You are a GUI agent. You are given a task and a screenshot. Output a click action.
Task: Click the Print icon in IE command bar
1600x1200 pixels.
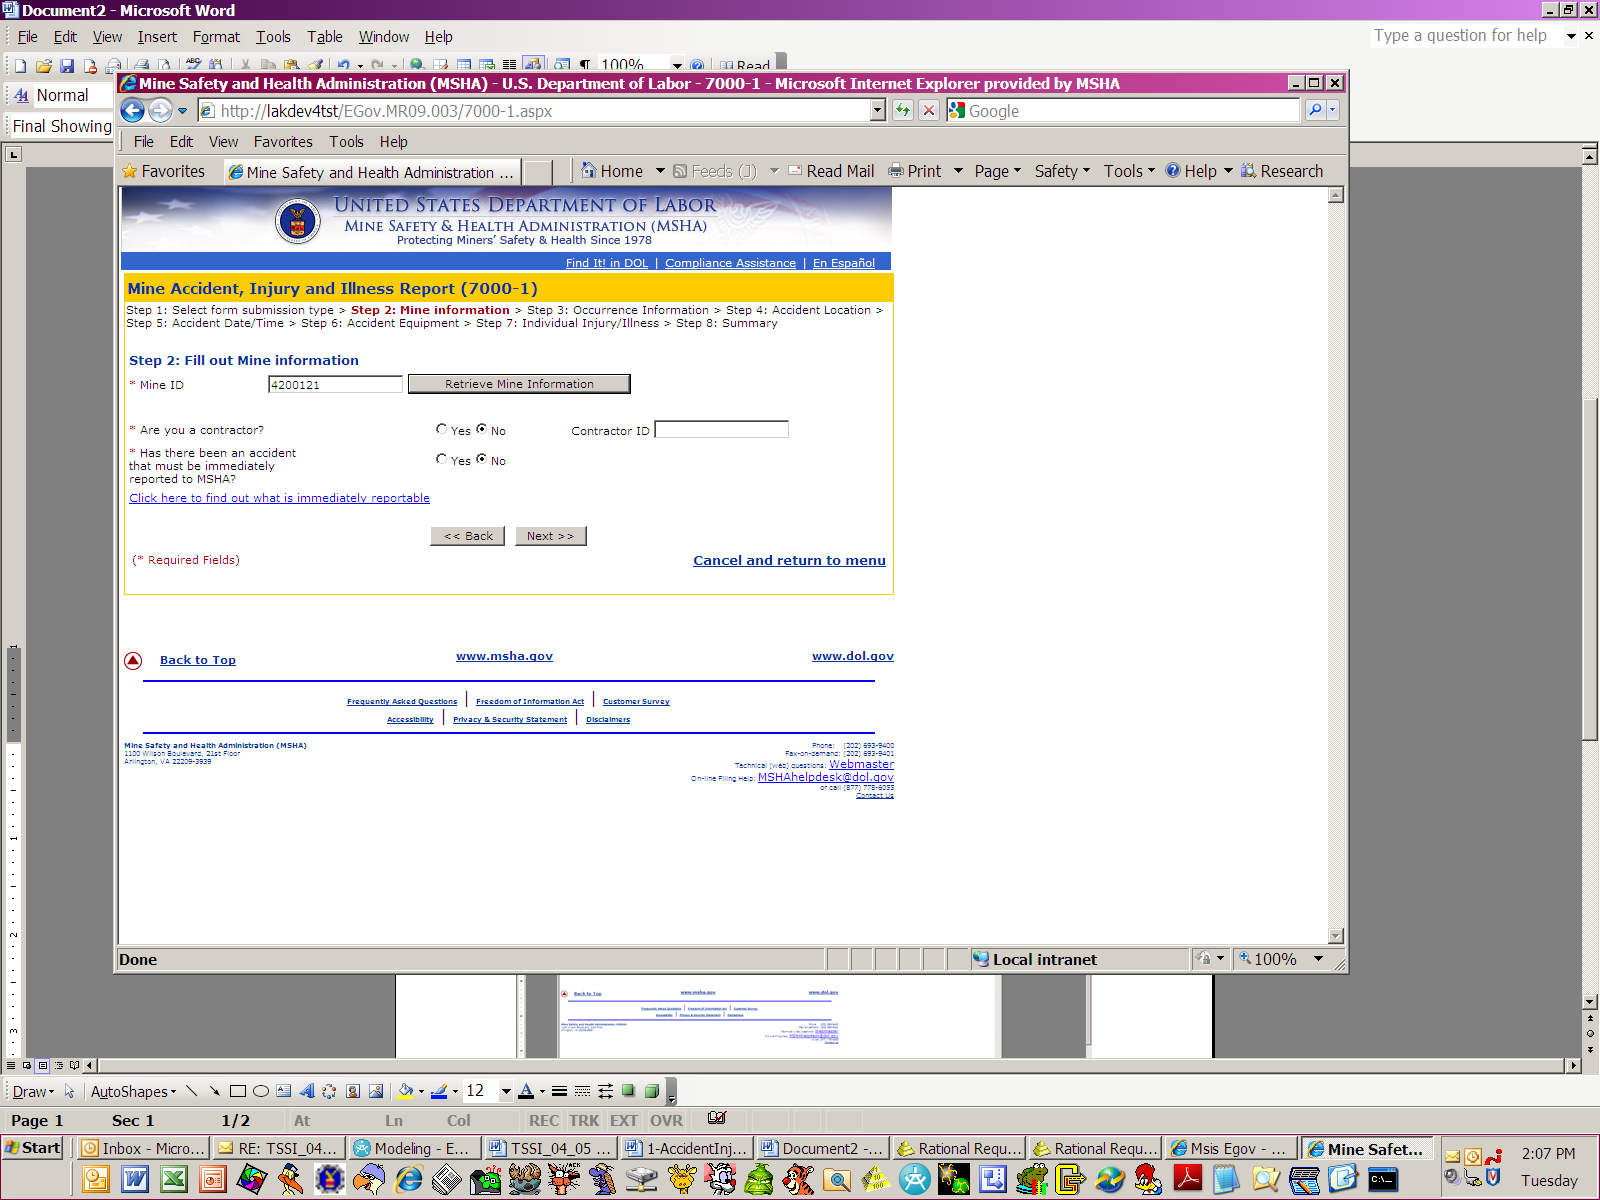(x=896, y=171)
